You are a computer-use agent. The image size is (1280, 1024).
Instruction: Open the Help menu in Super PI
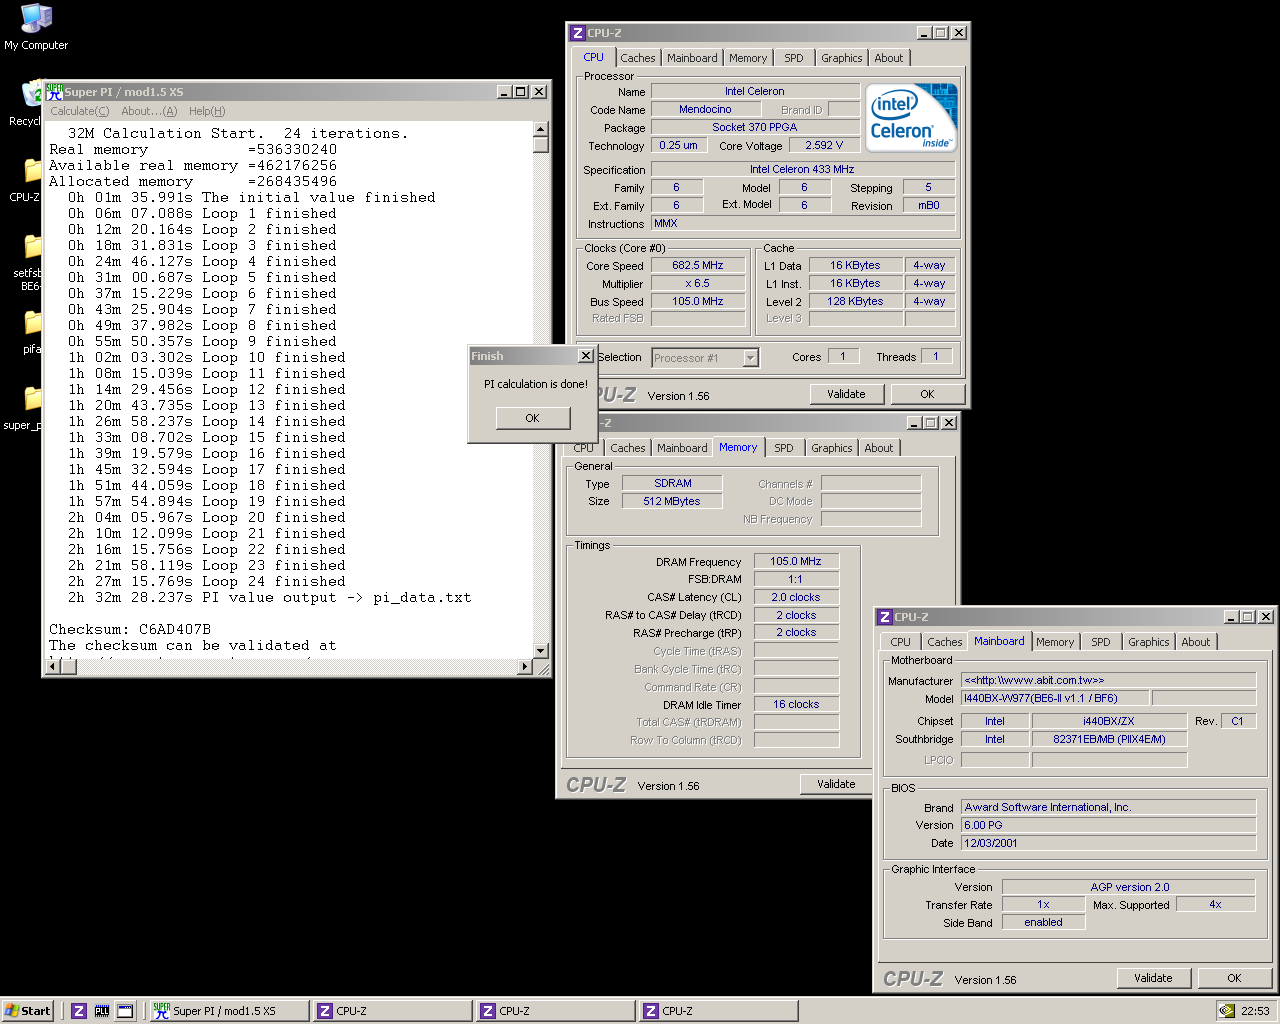[207, 111]
